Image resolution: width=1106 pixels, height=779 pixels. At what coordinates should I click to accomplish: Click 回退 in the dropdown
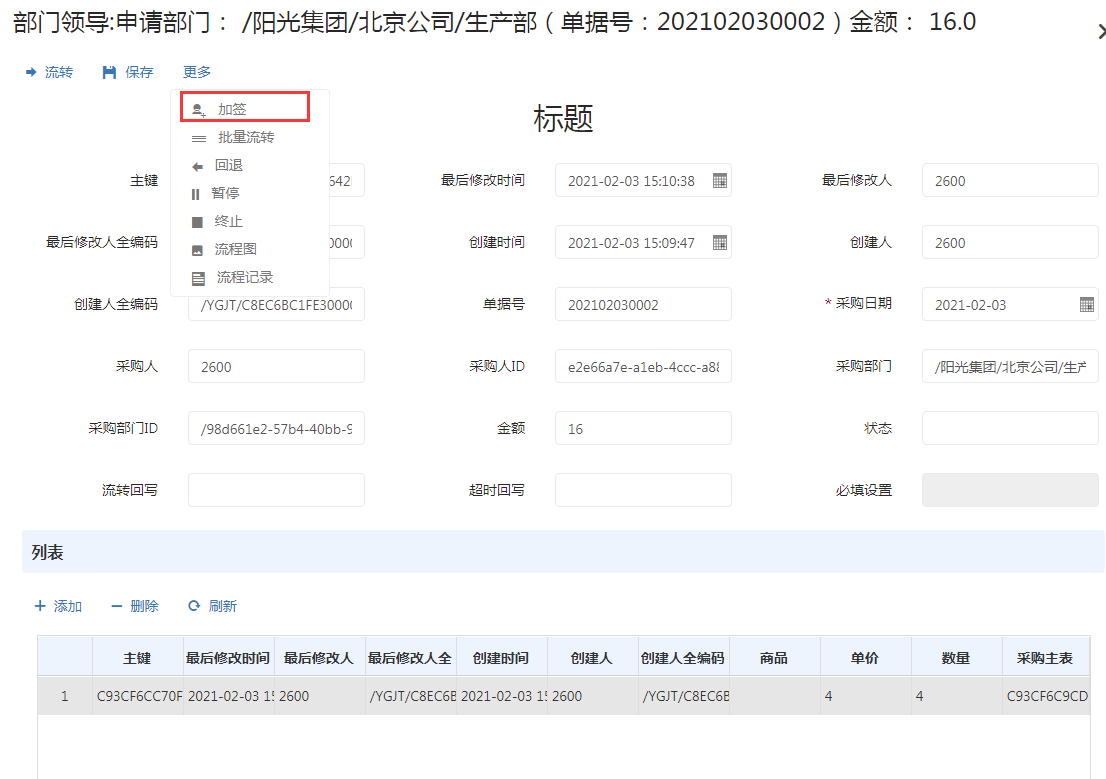[x=228, y=165]
